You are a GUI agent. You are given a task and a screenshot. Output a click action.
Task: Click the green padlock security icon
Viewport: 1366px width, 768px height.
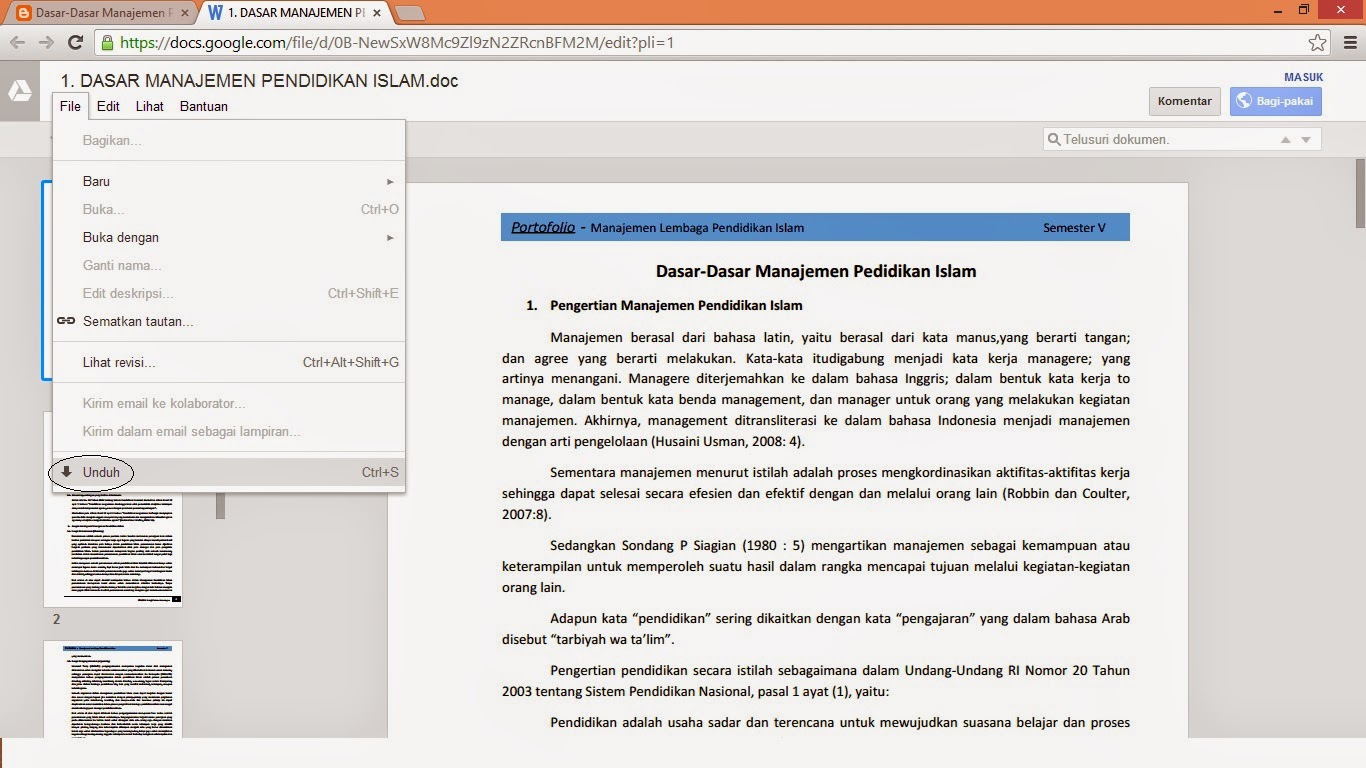[107, 43]
